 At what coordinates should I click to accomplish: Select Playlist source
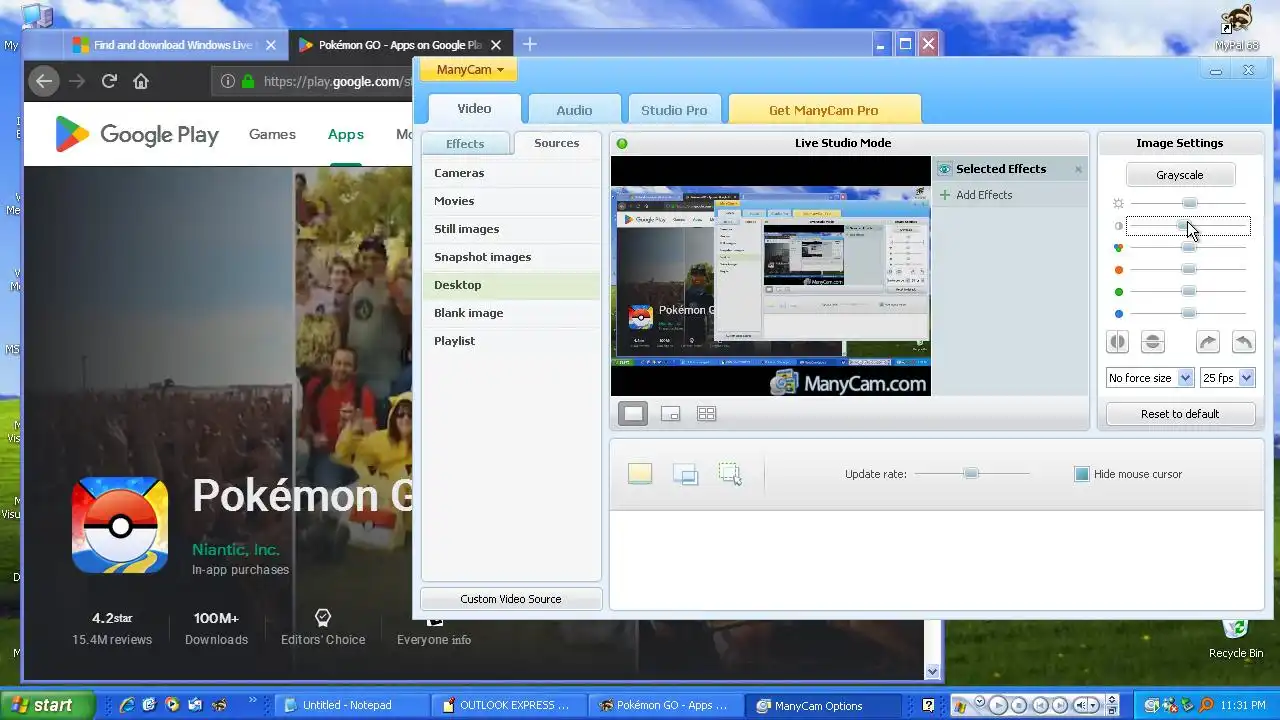point(511,341)
